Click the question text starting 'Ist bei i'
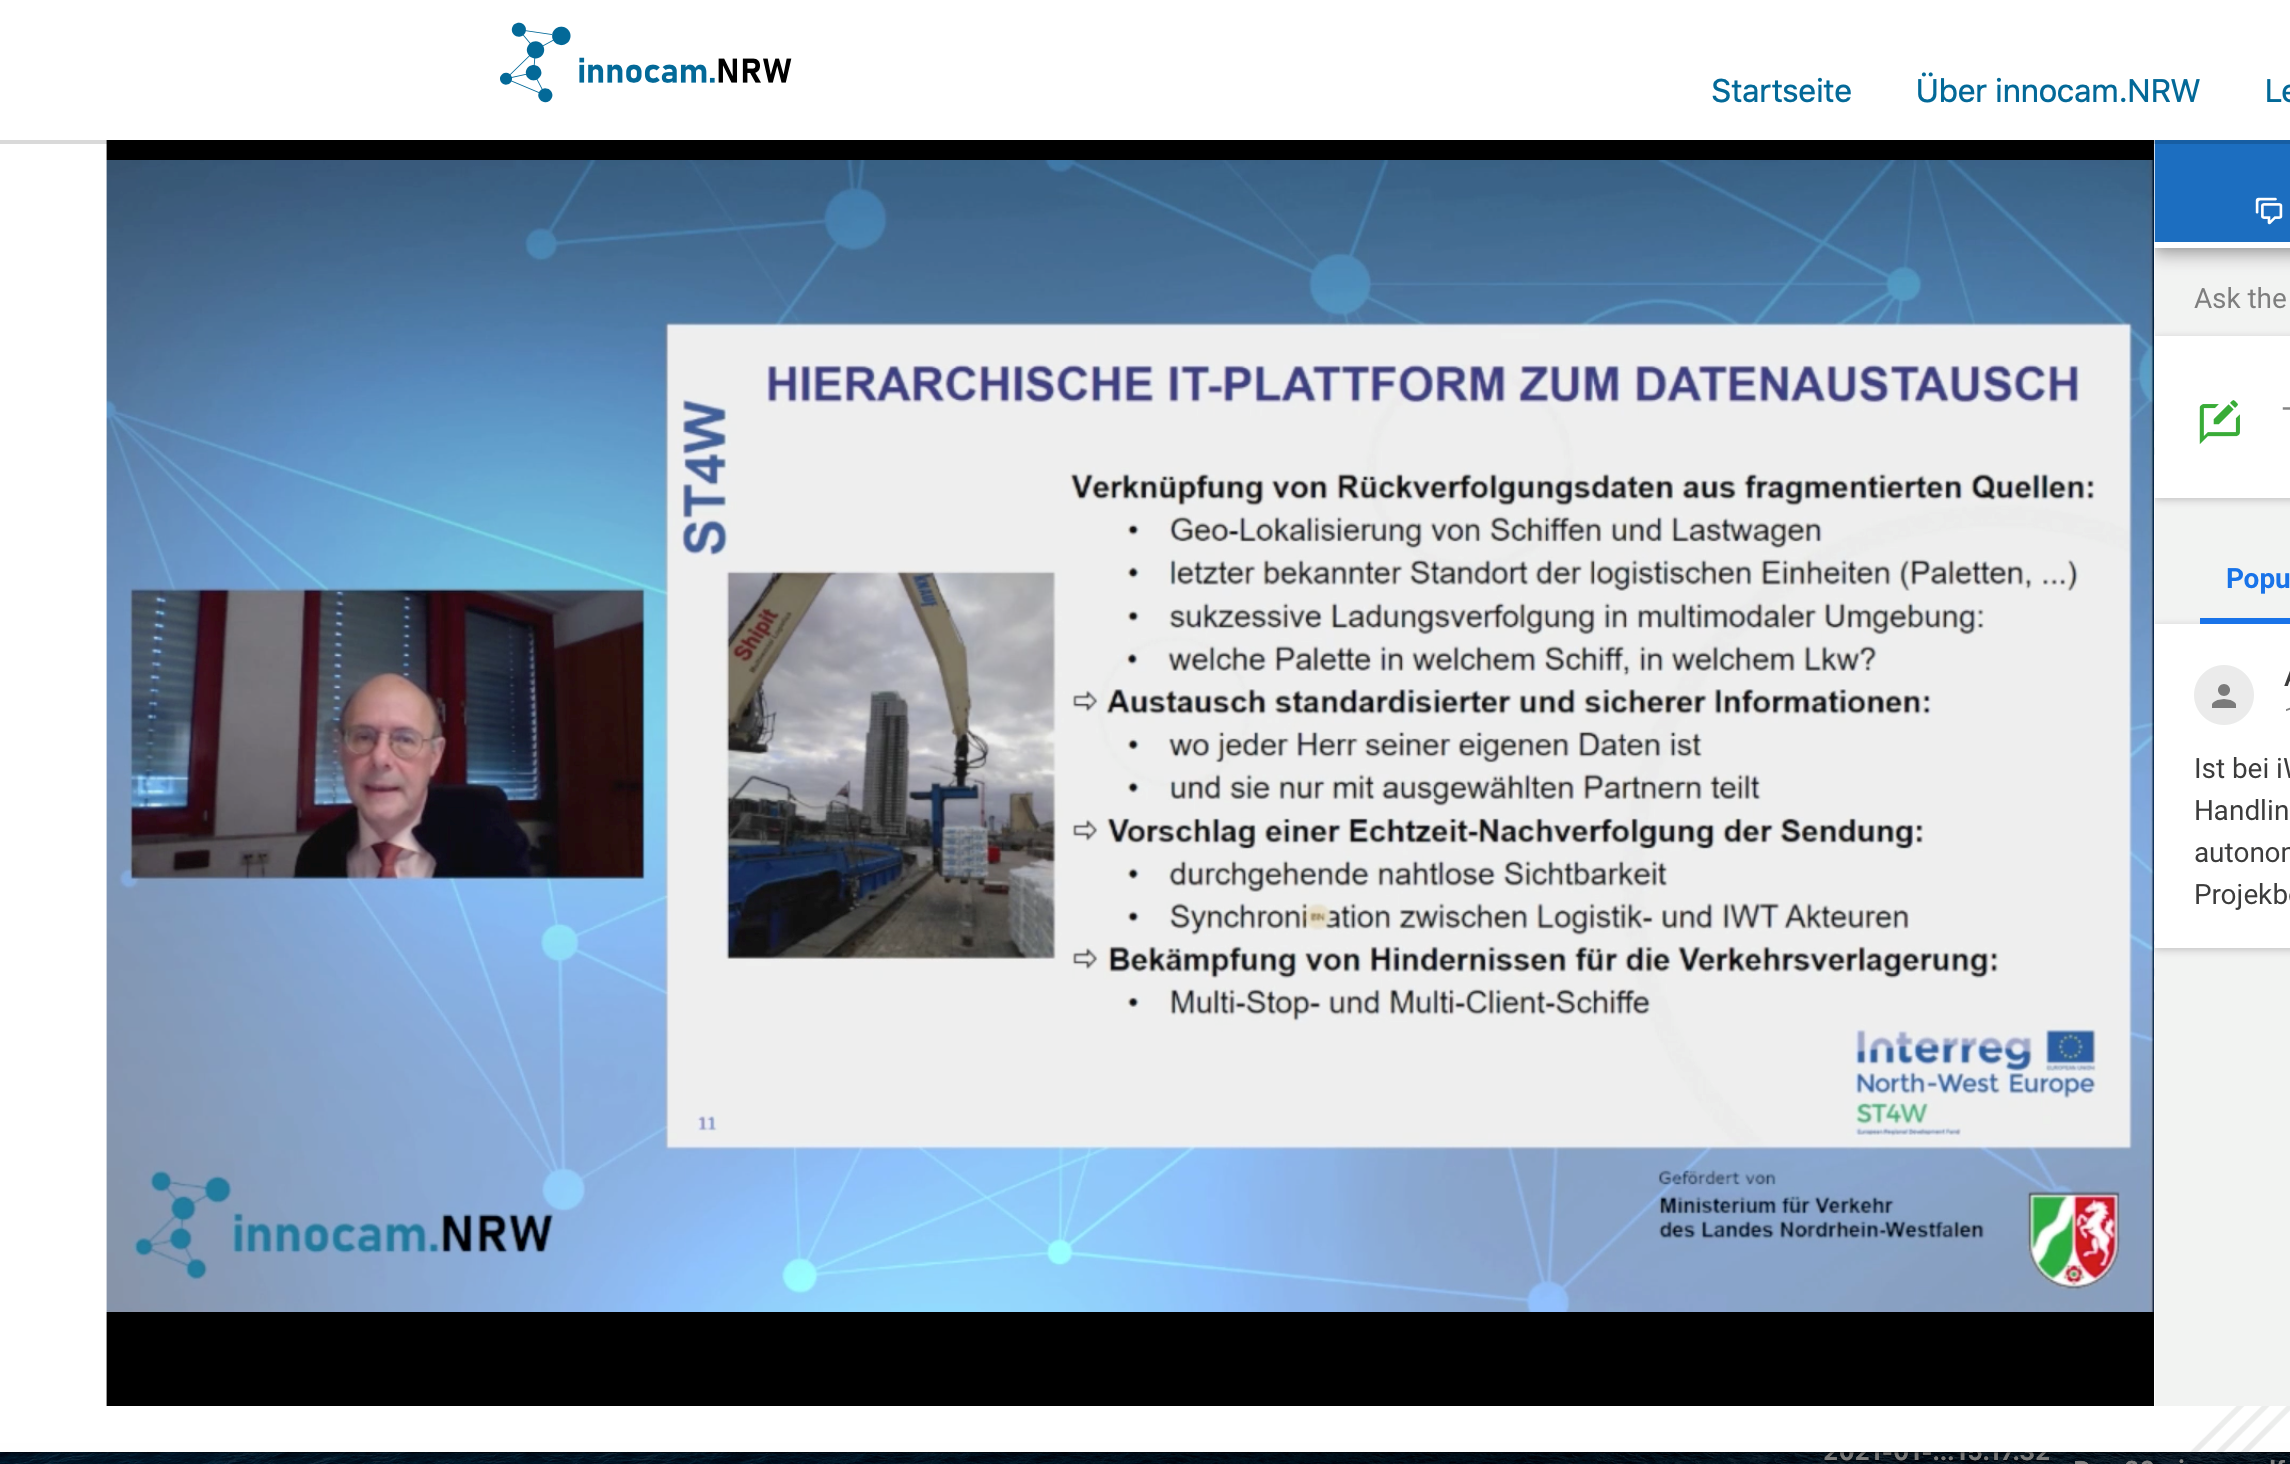 2241,831
